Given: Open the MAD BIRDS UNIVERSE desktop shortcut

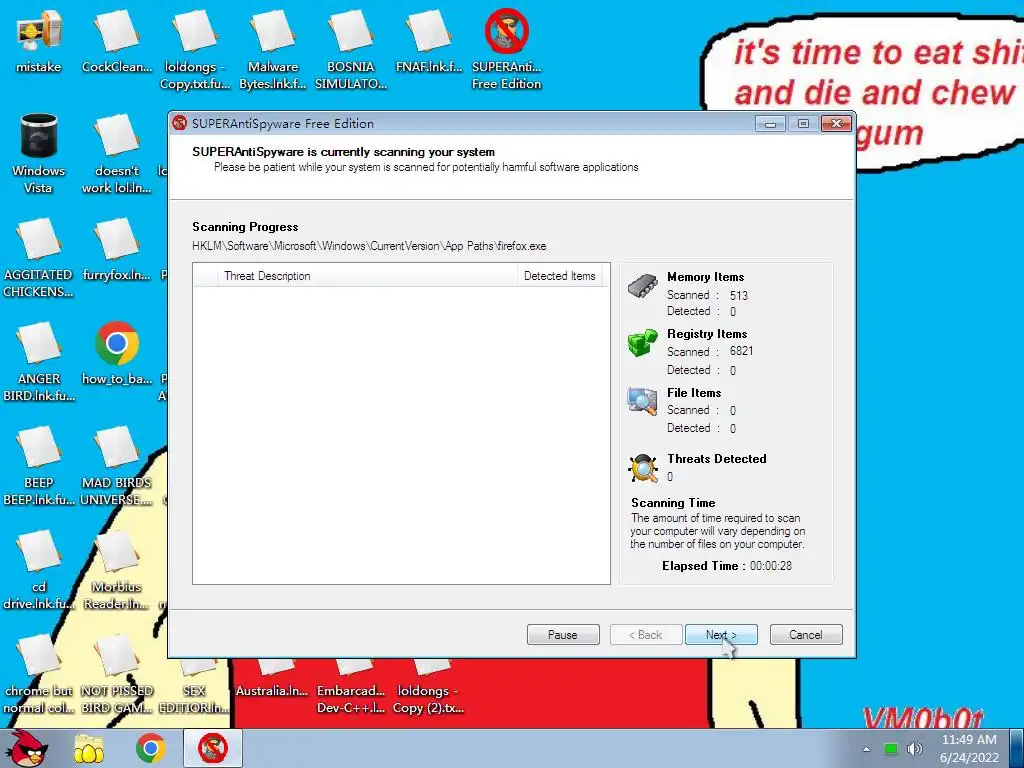Looking at the screenshot, I should 117,466.
